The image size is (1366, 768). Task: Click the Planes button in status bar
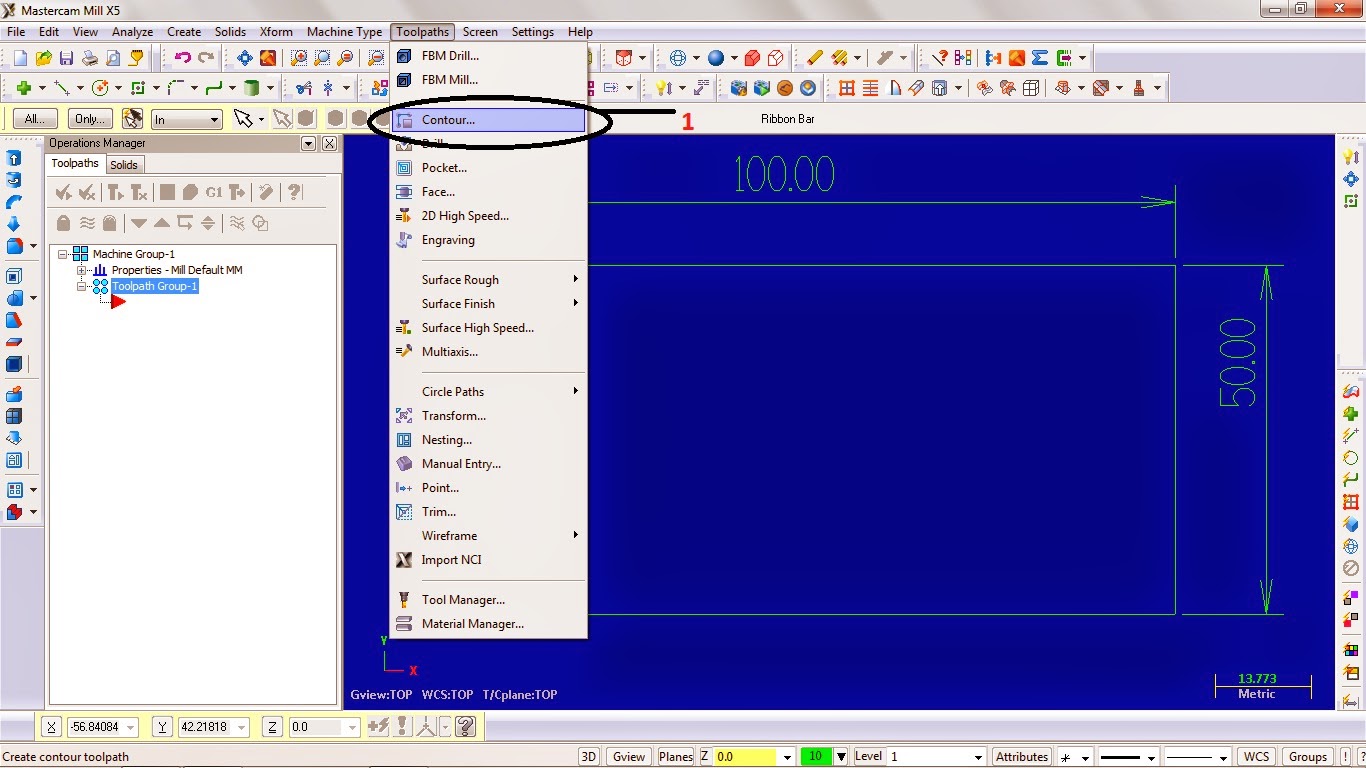[676, 757]
